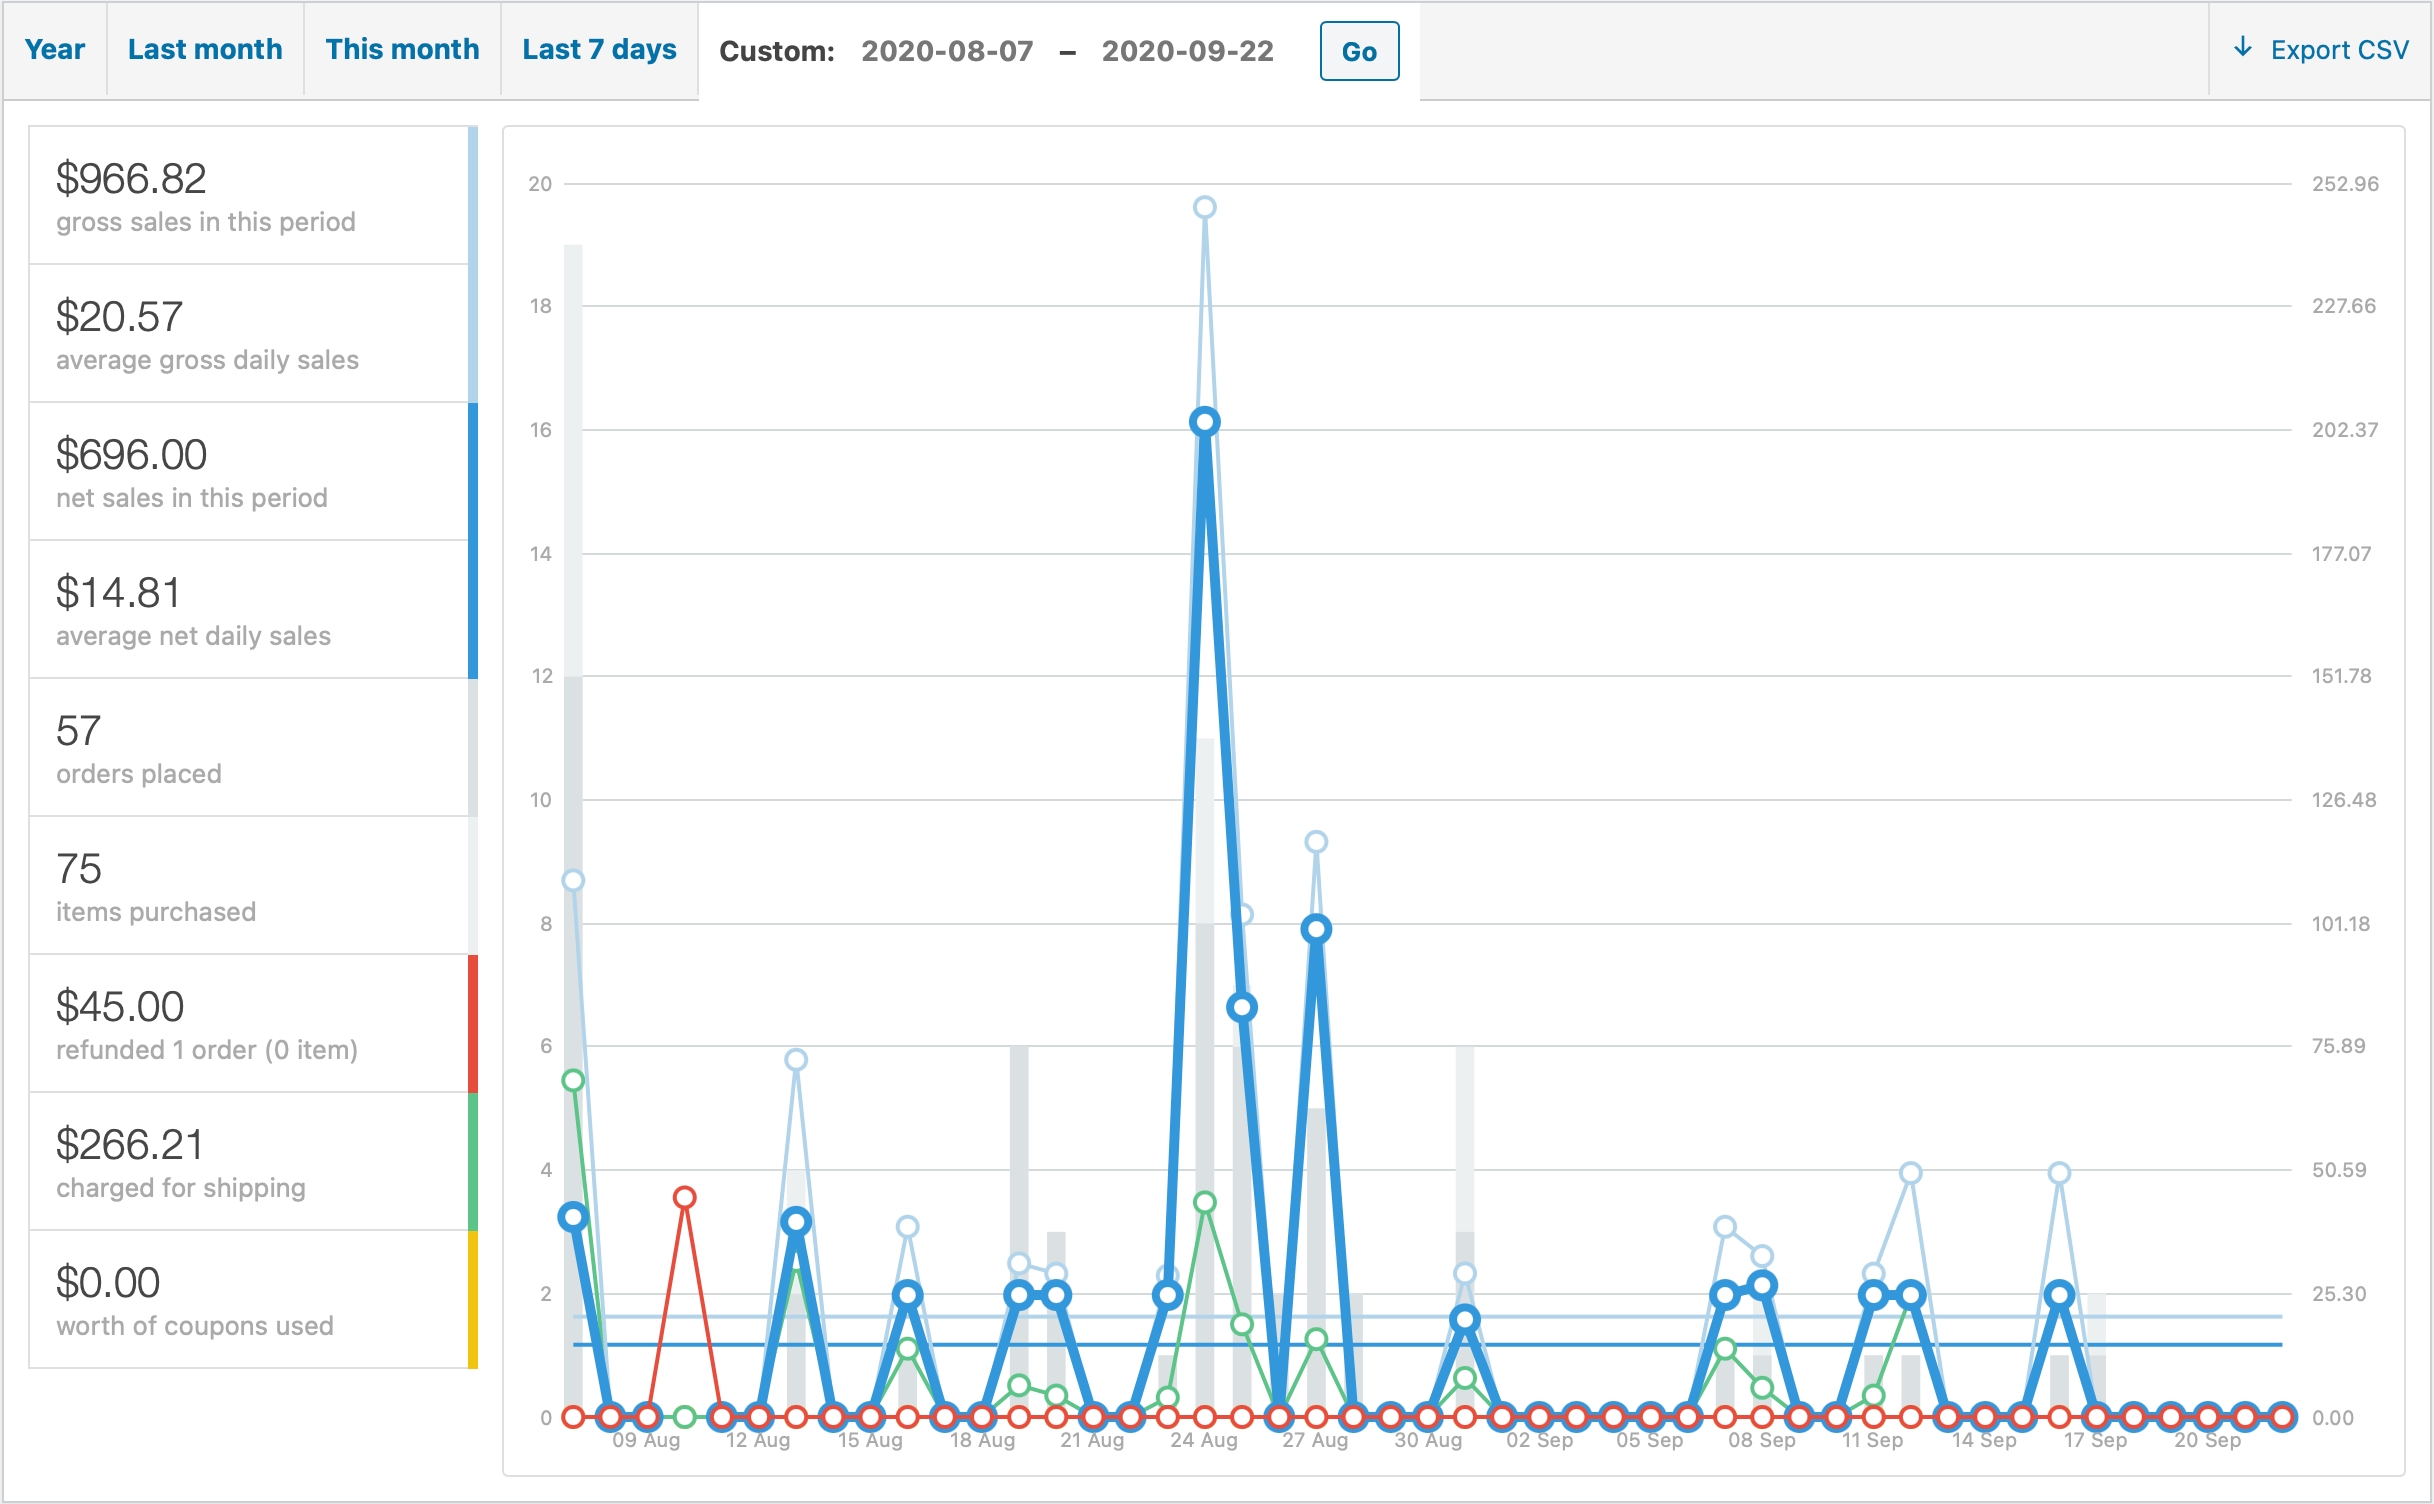Image resolution: width=2434 pixels, height=1504 pixels.
Task: Edit the custom start date 2020-08-07
Action: click(947, 51)
